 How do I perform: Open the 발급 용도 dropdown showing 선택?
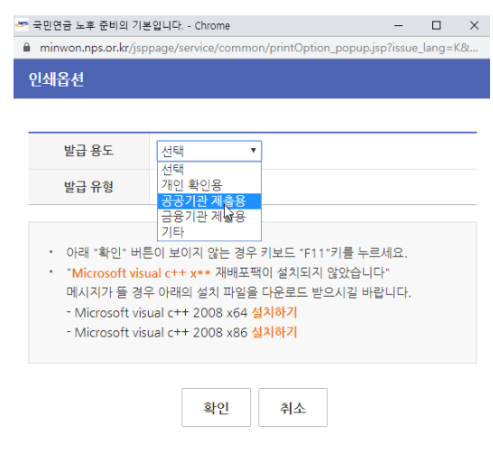tap(209, 151)
